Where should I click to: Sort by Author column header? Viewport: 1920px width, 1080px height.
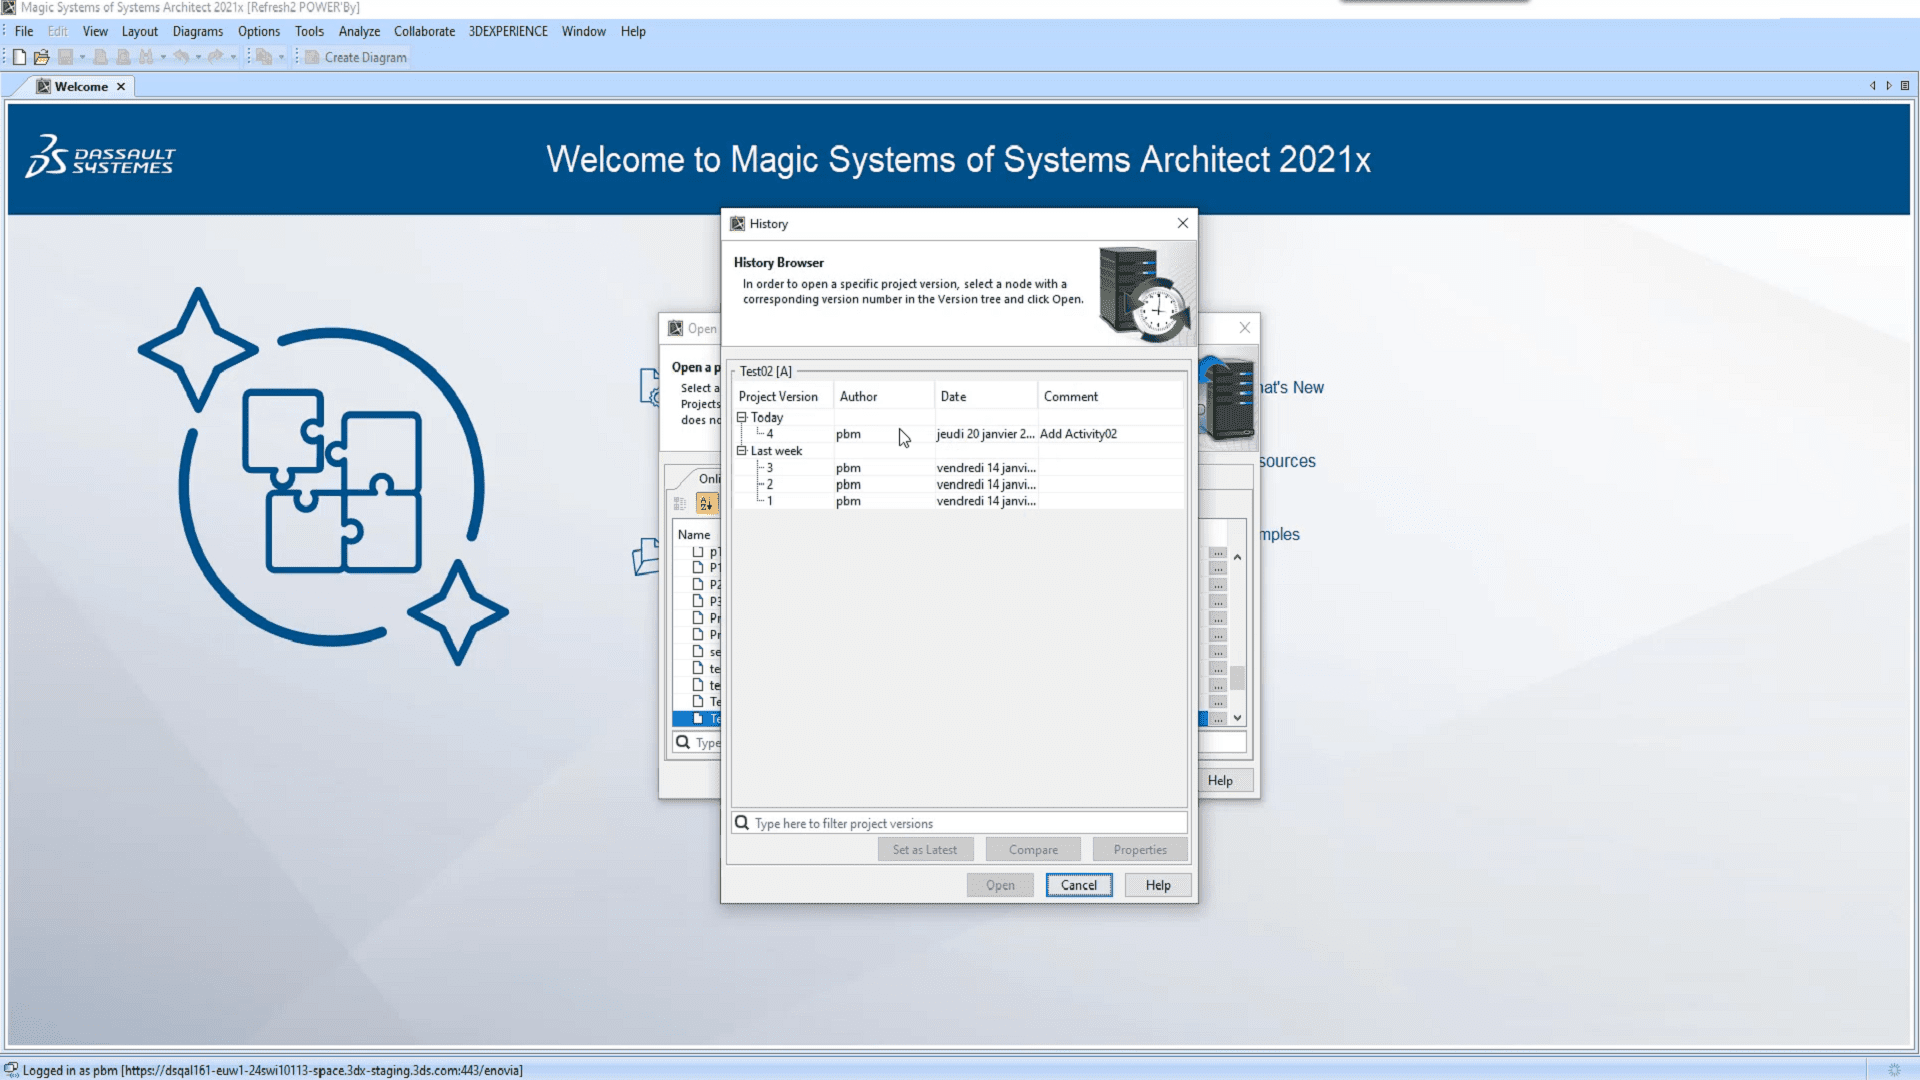[884, 397]
